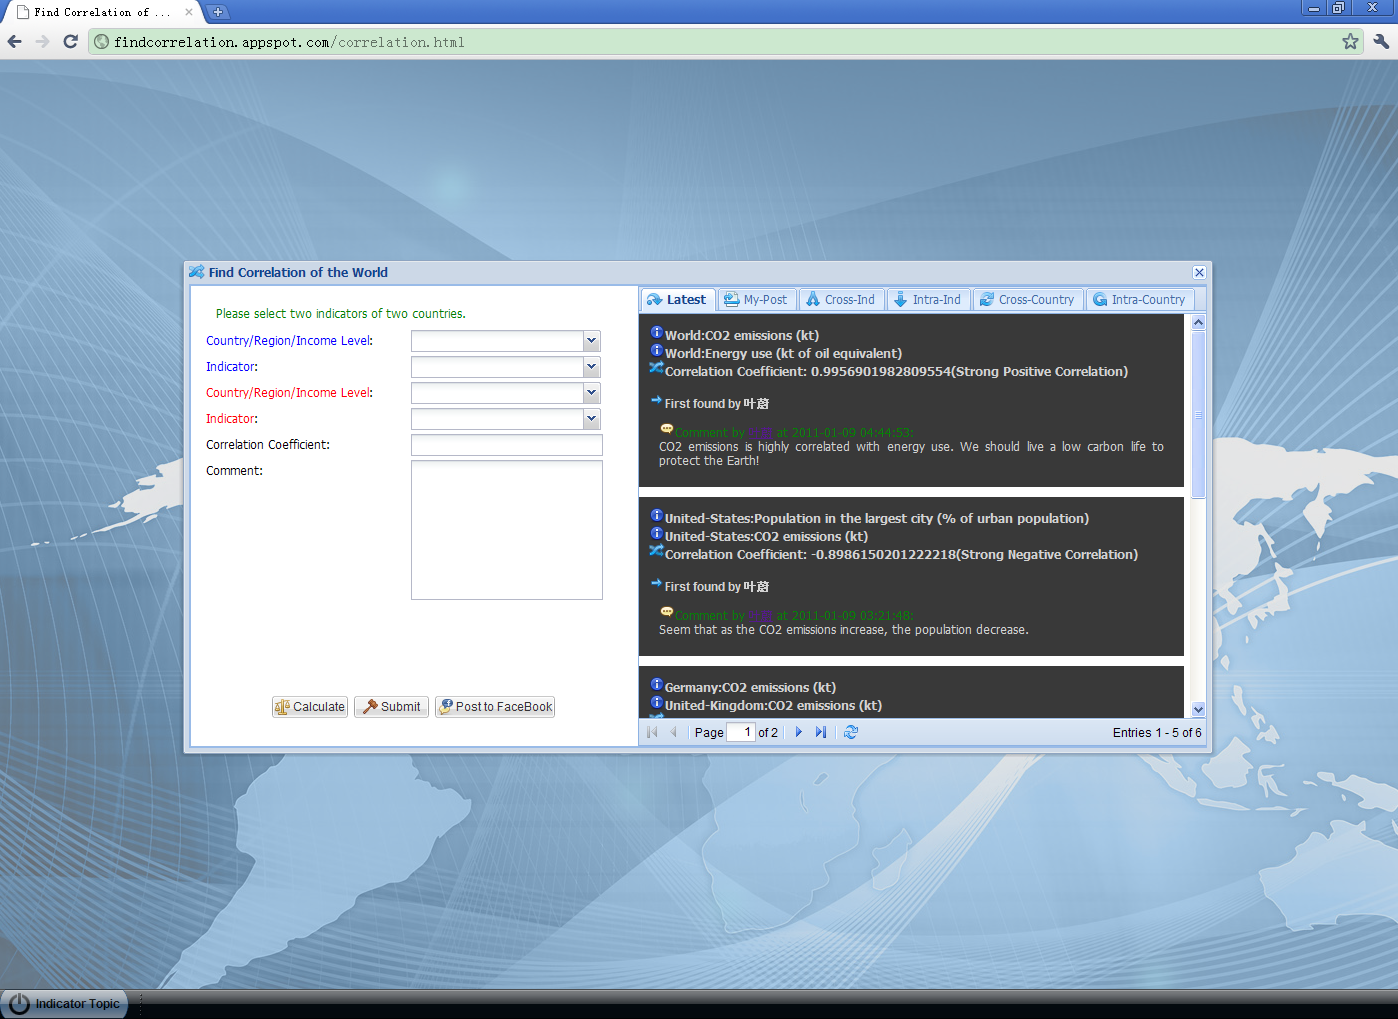
Task: Click info icon beside Germany:CO2 emissions
Action: tap(657, 684)
